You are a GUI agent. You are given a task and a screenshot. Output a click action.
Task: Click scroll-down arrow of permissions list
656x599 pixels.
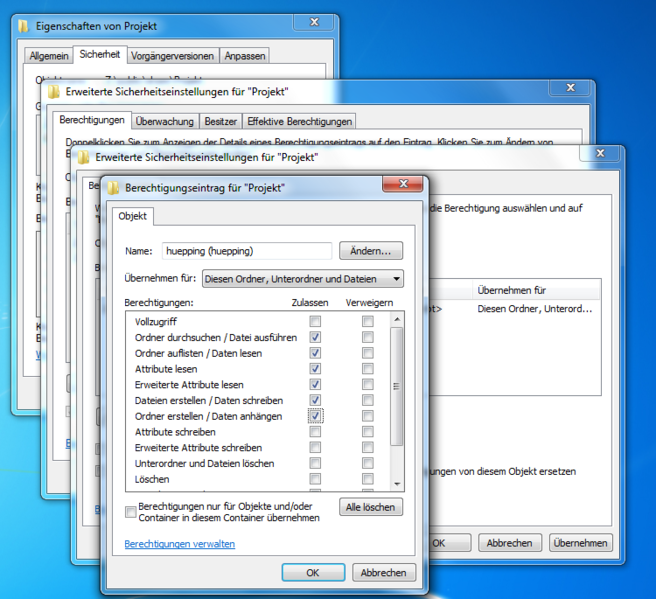397,484
